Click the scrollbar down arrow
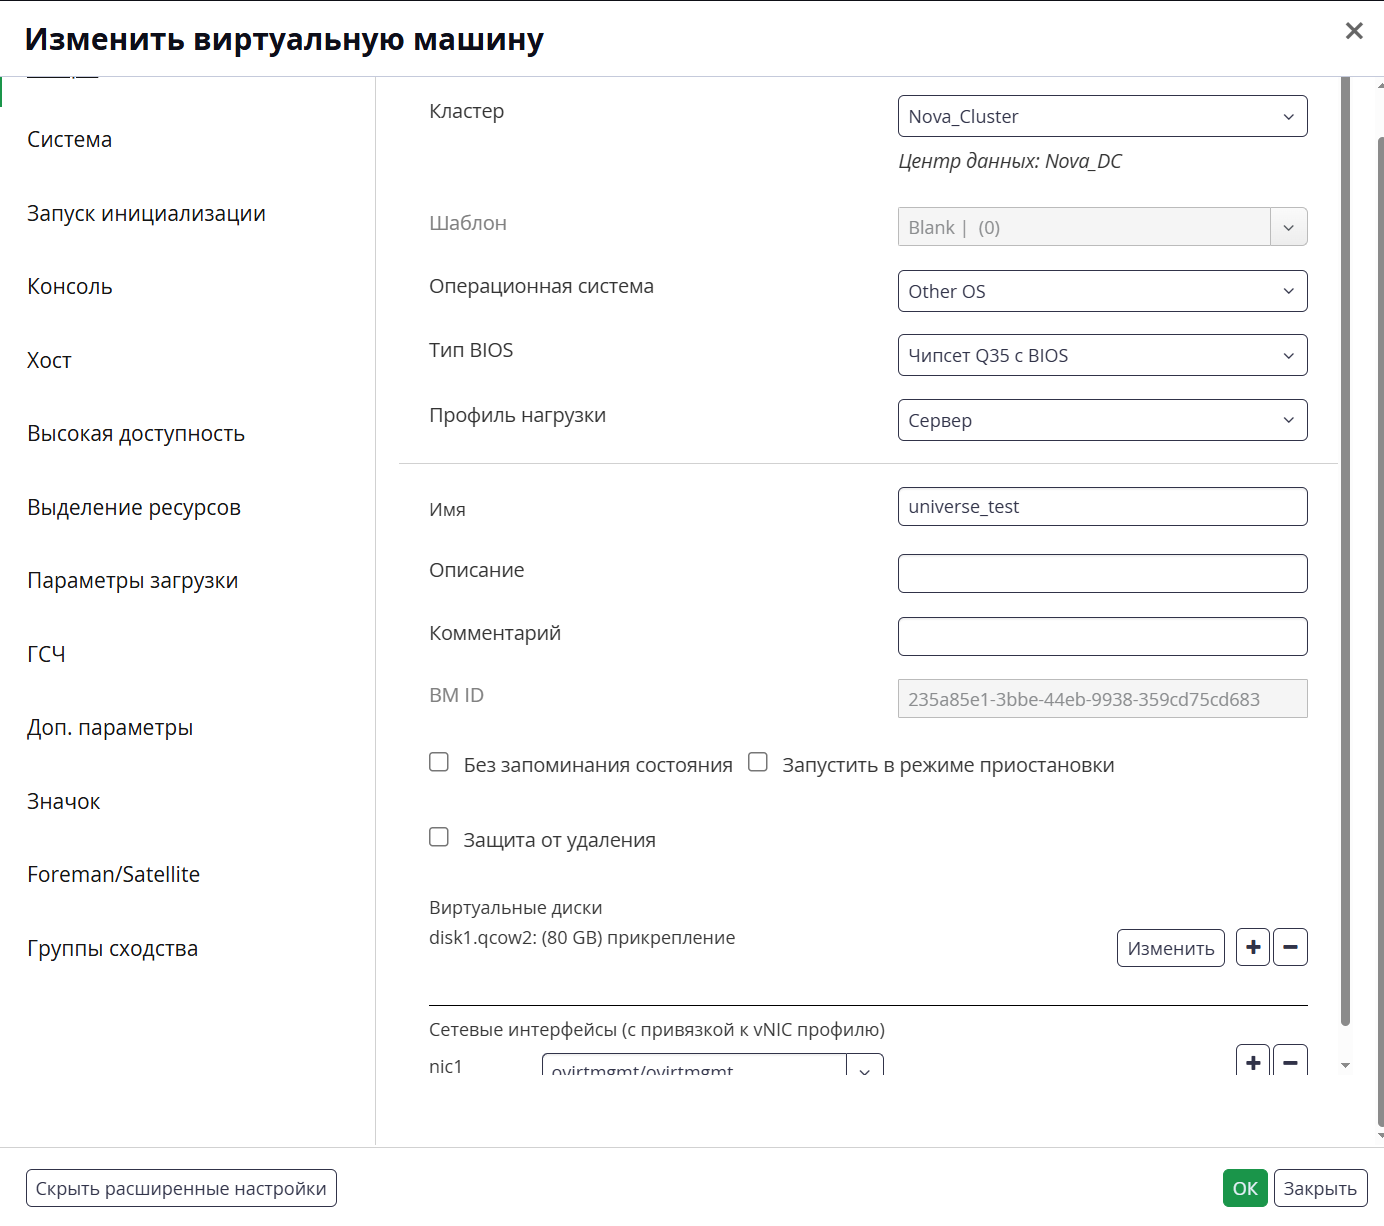Screen dimensions: 1384x1226 click(1345, 1066)
